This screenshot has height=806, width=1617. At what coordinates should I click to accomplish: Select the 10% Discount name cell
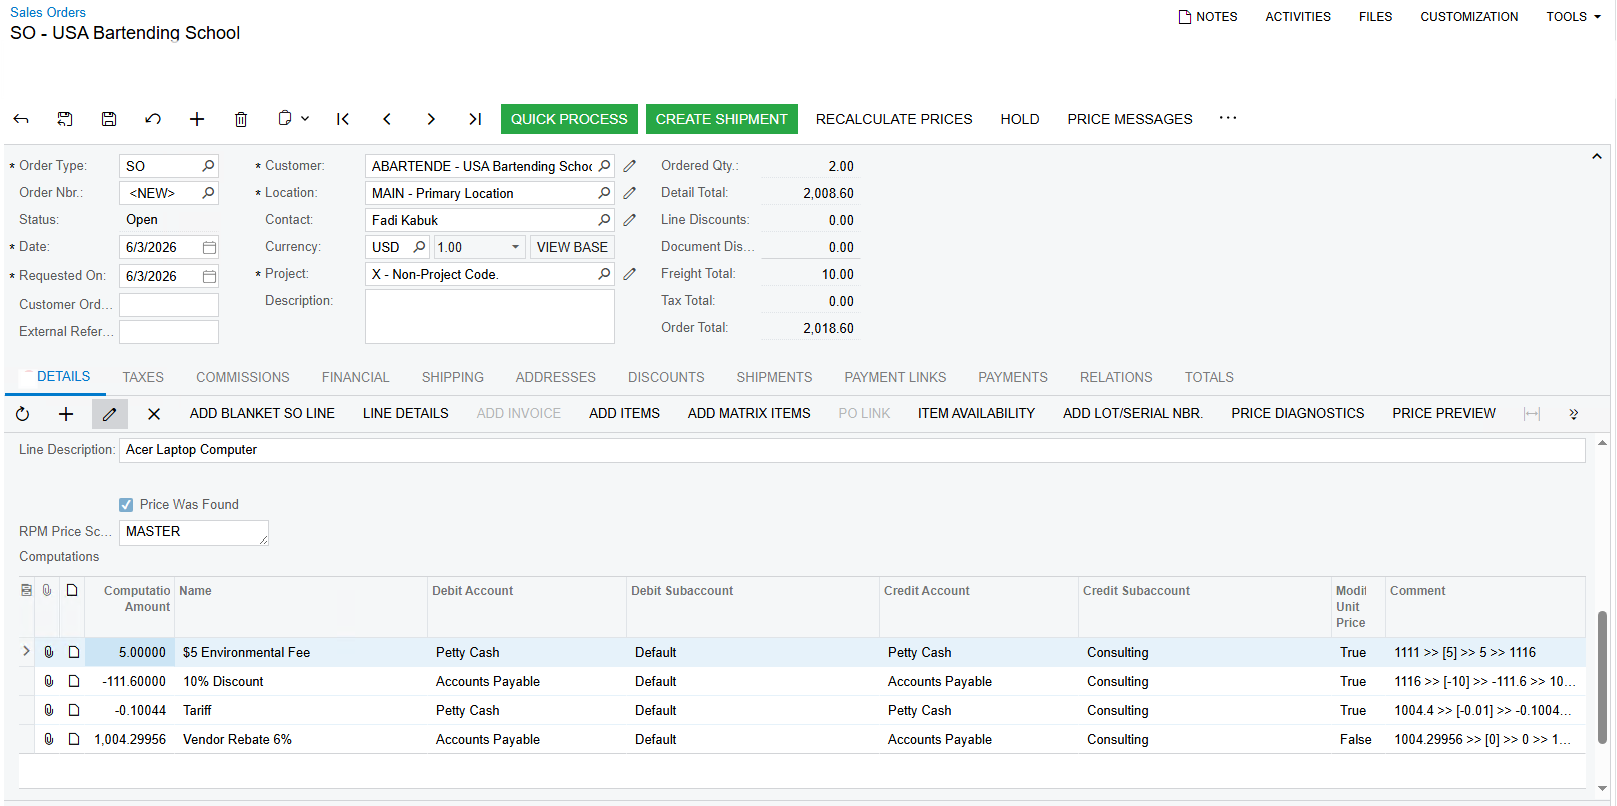coord(301,681)
